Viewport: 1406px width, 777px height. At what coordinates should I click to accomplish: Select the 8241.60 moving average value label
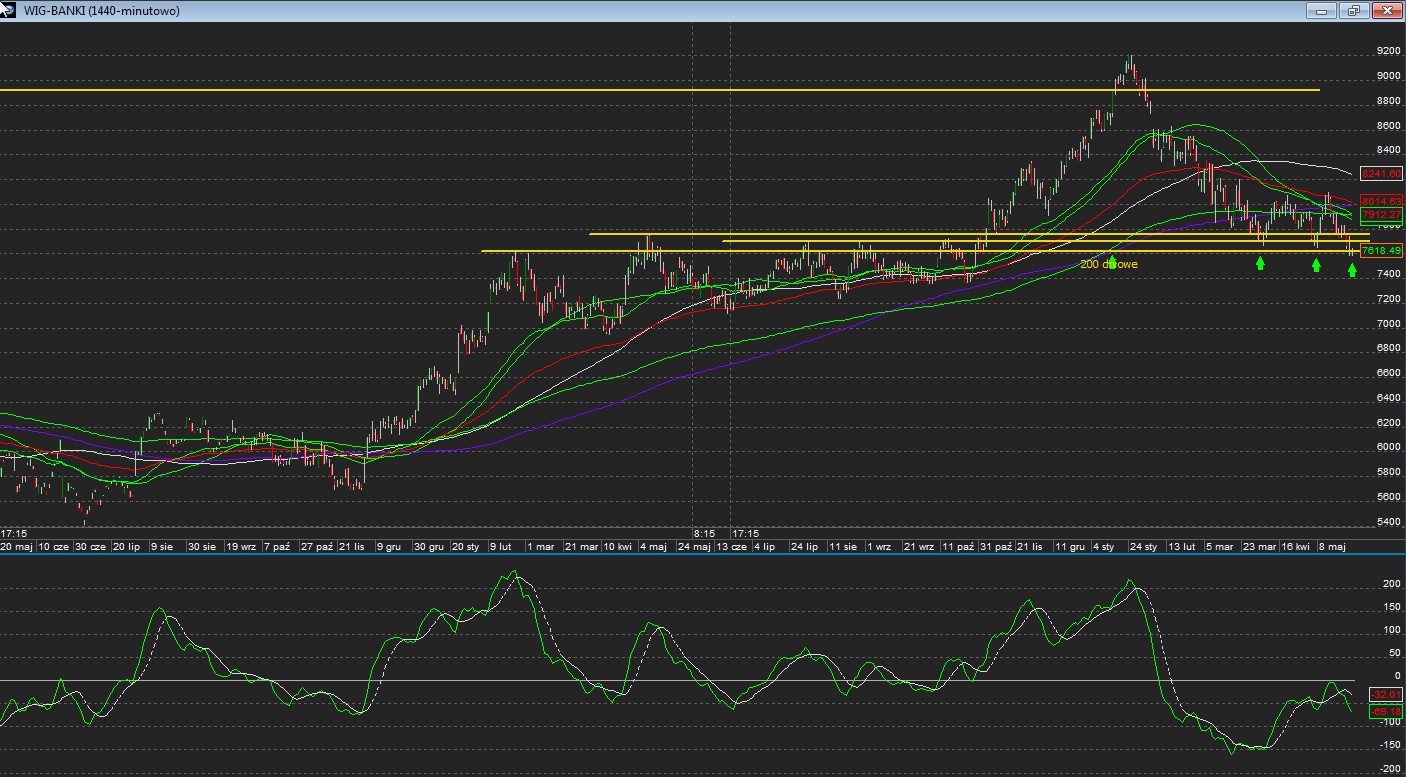(1381, 173)
